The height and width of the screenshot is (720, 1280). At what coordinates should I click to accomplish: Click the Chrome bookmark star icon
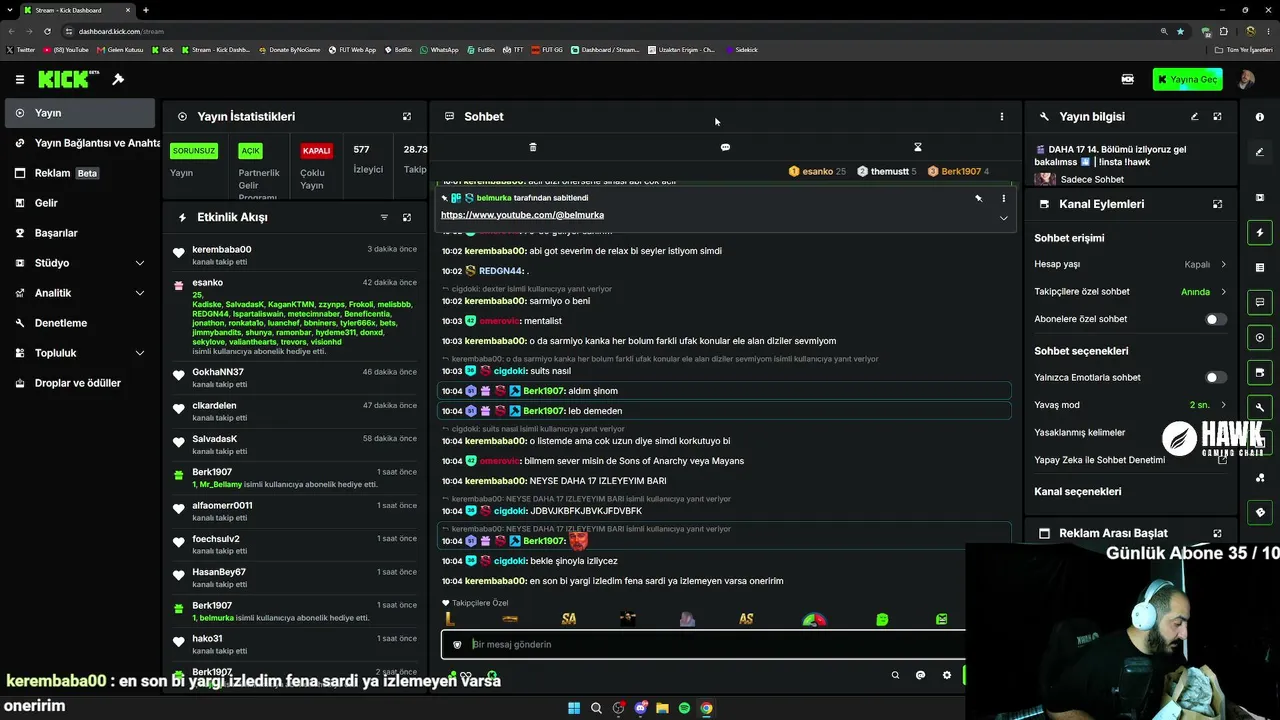(1180, 31)
